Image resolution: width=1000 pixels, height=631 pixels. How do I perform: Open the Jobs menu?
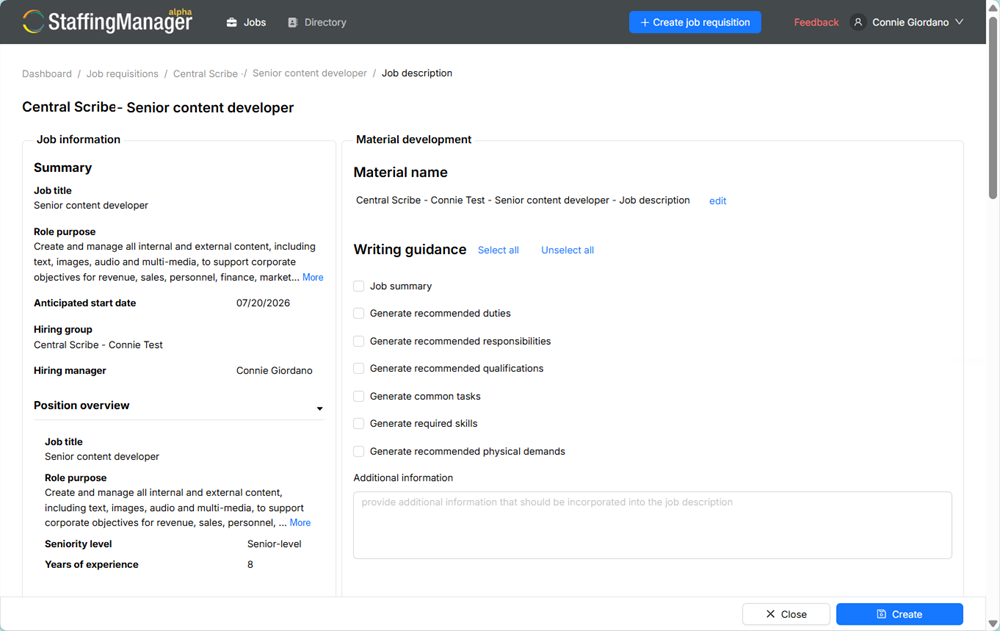[246, 22]
